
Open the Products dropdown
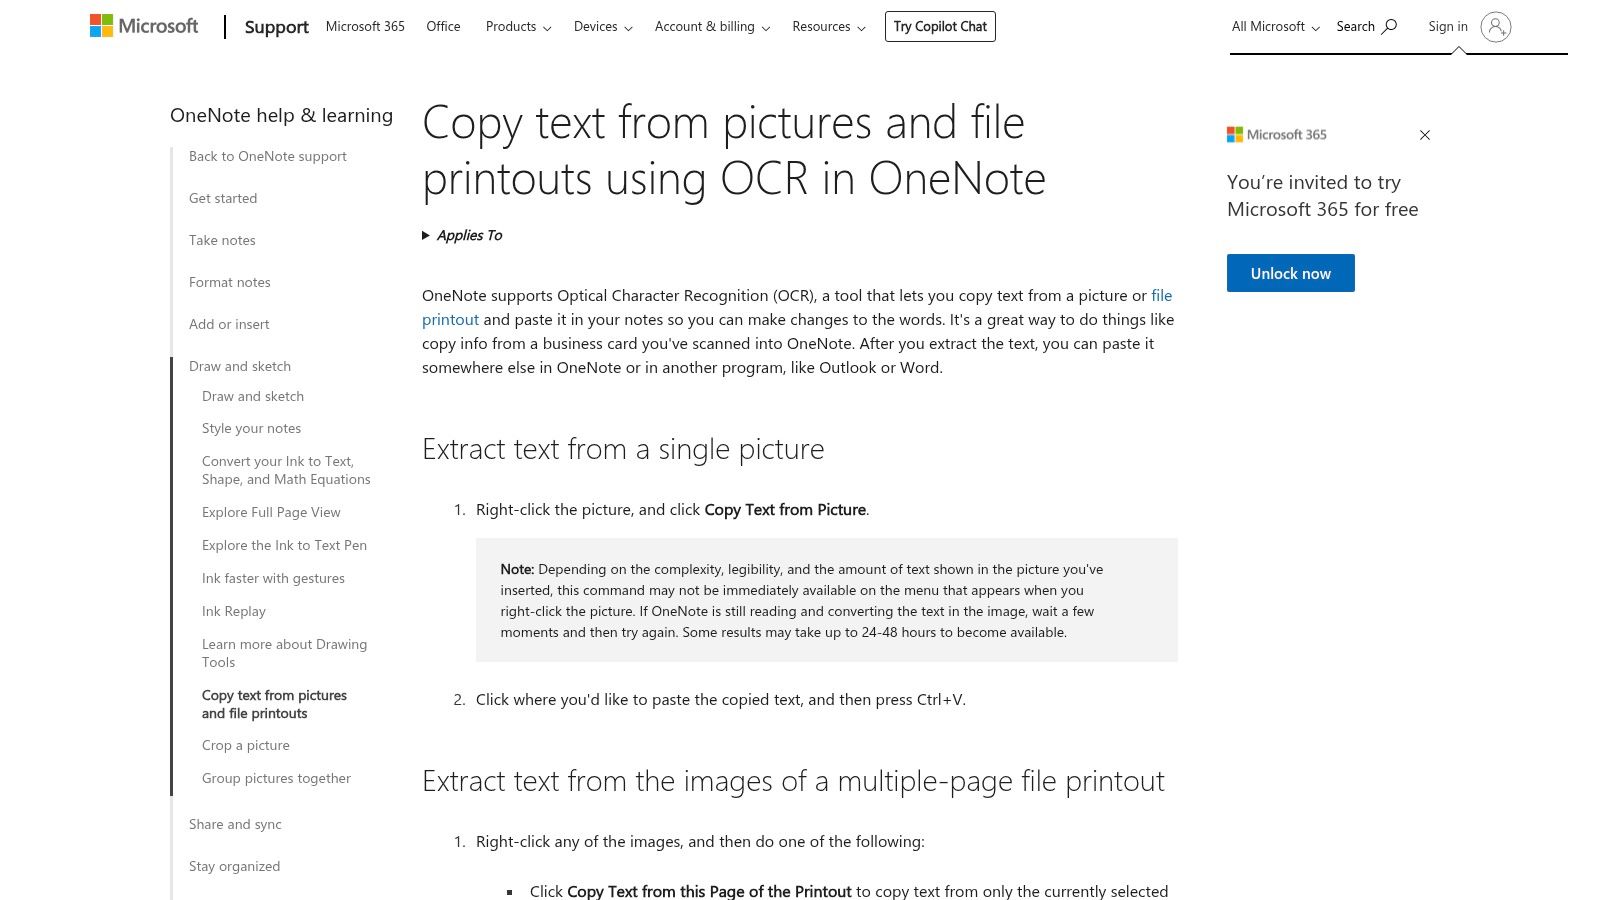[517, 27]
